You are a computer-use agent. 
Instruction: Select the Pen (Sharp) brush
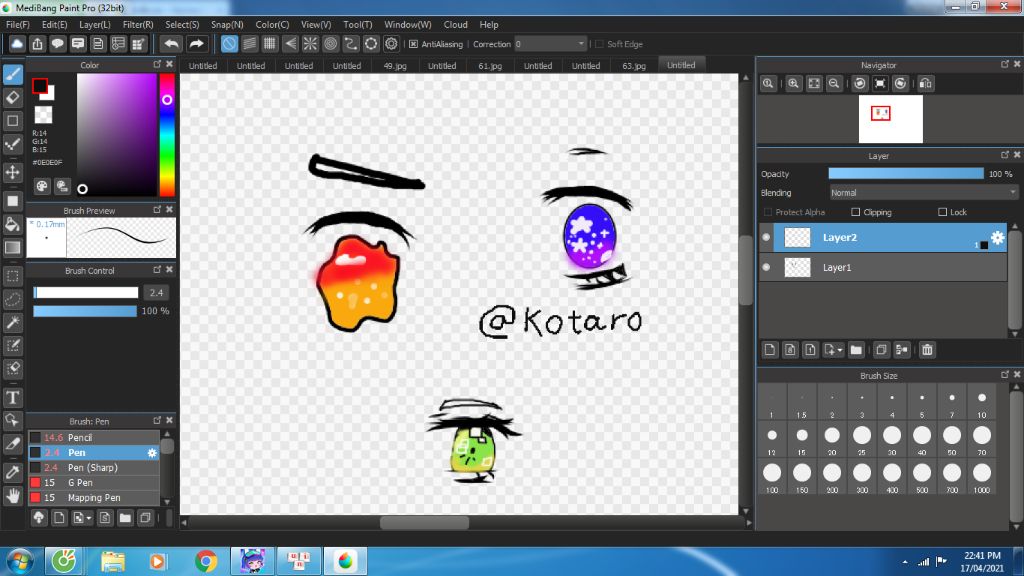pos(94,468)
